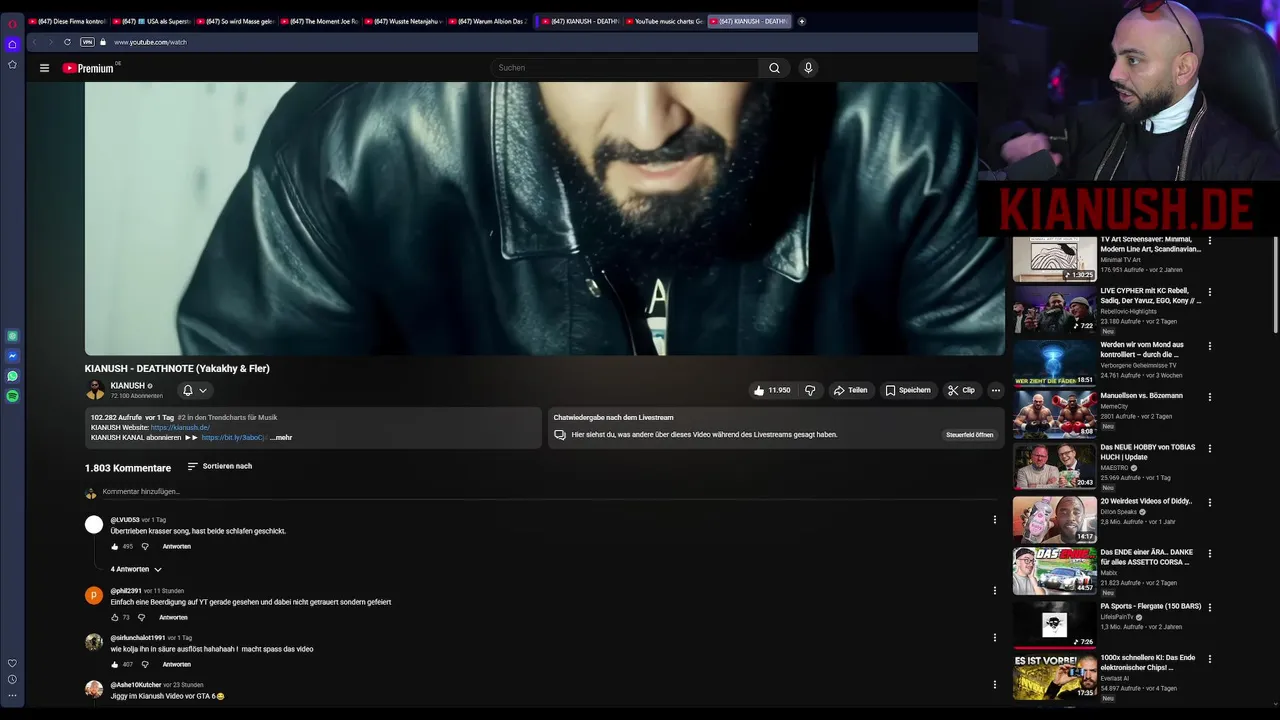Open KIANUSH channel avatar
1280x720 pixels.
coord(95,390)
